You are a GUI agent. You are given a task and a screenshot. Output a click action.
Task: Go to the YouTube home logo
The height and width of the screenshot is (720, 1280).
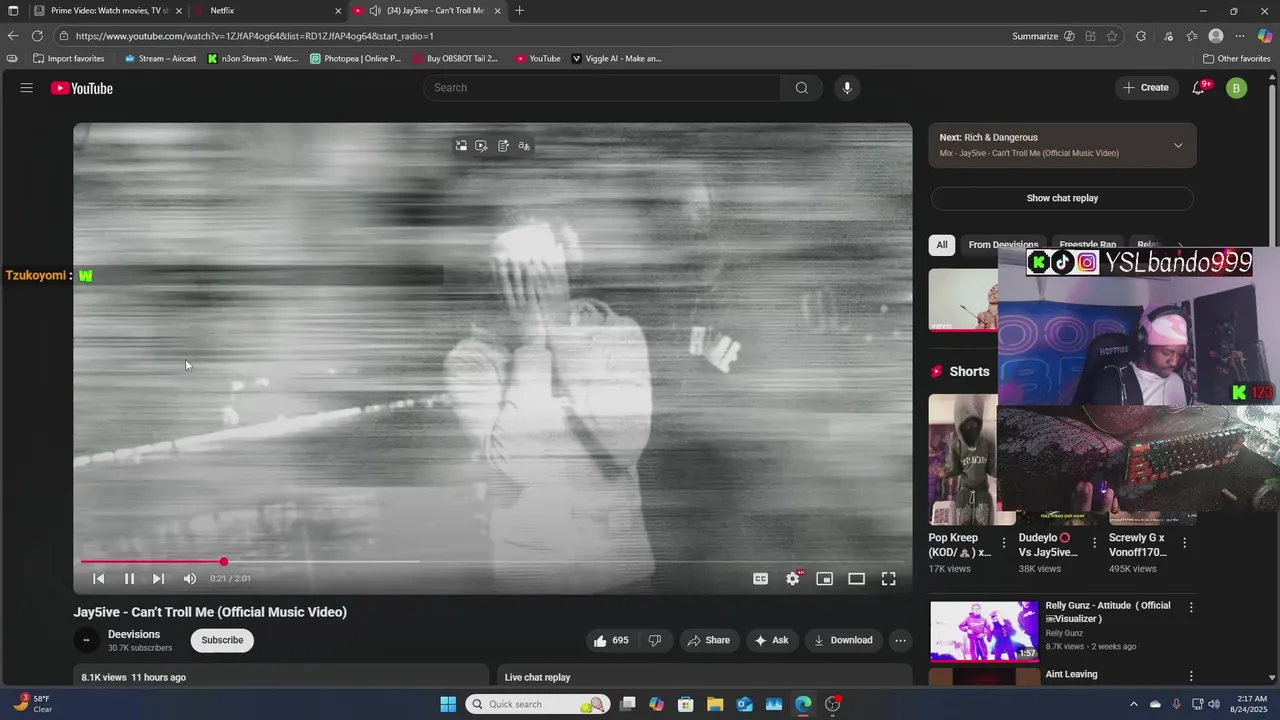(x=82, y=88)
